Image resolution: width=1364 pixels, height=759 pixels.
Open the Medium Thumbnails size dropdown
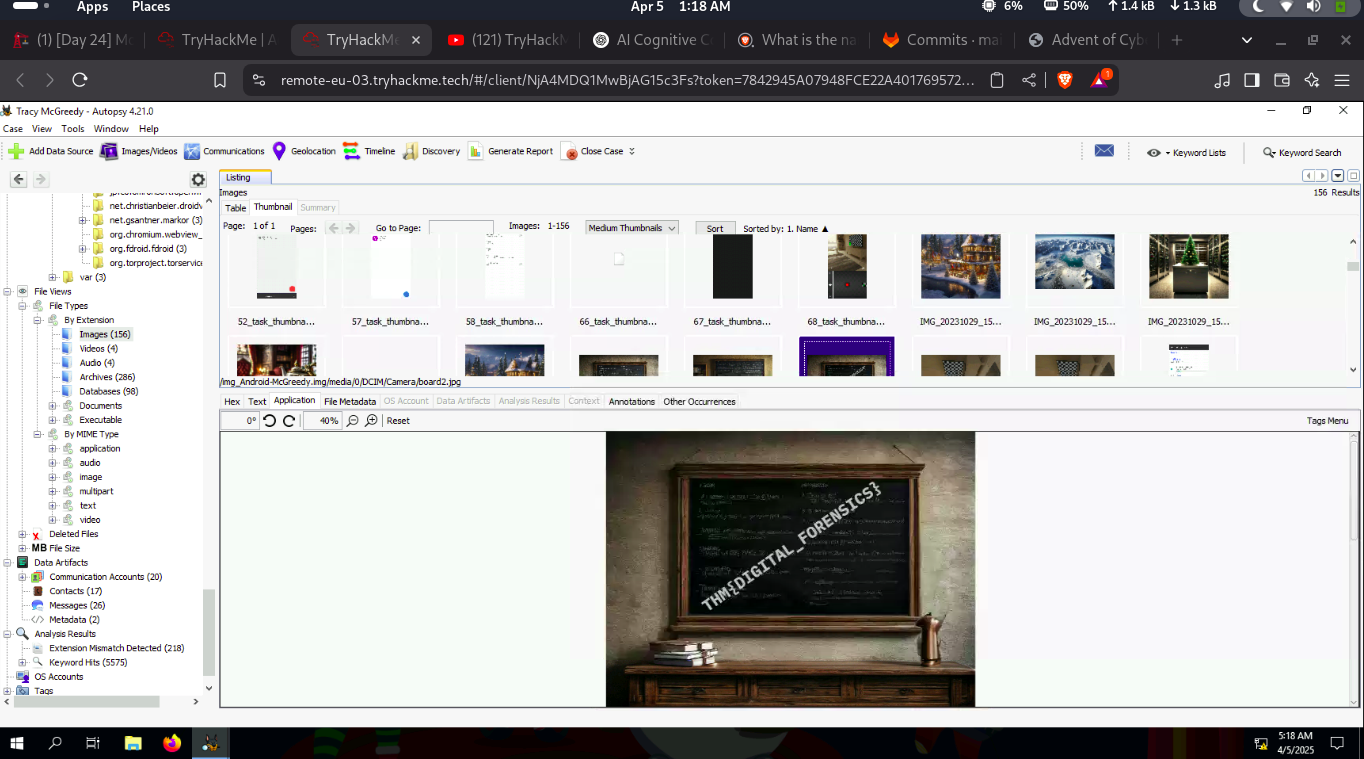coord(632,228)
